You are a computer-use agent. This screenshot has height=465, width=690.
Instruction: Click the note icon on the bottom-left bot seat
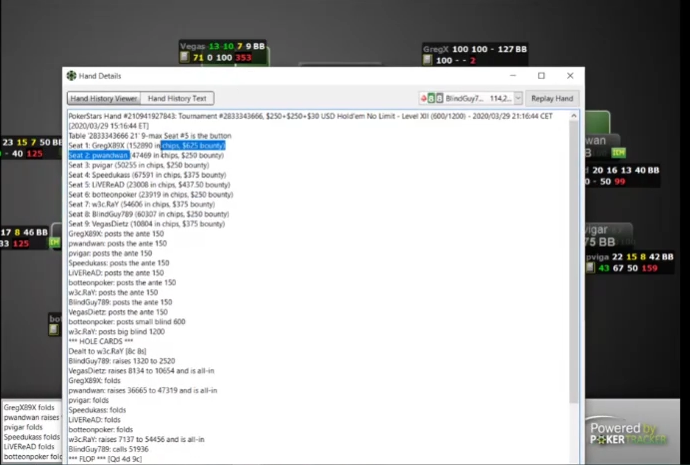(54, 329)
